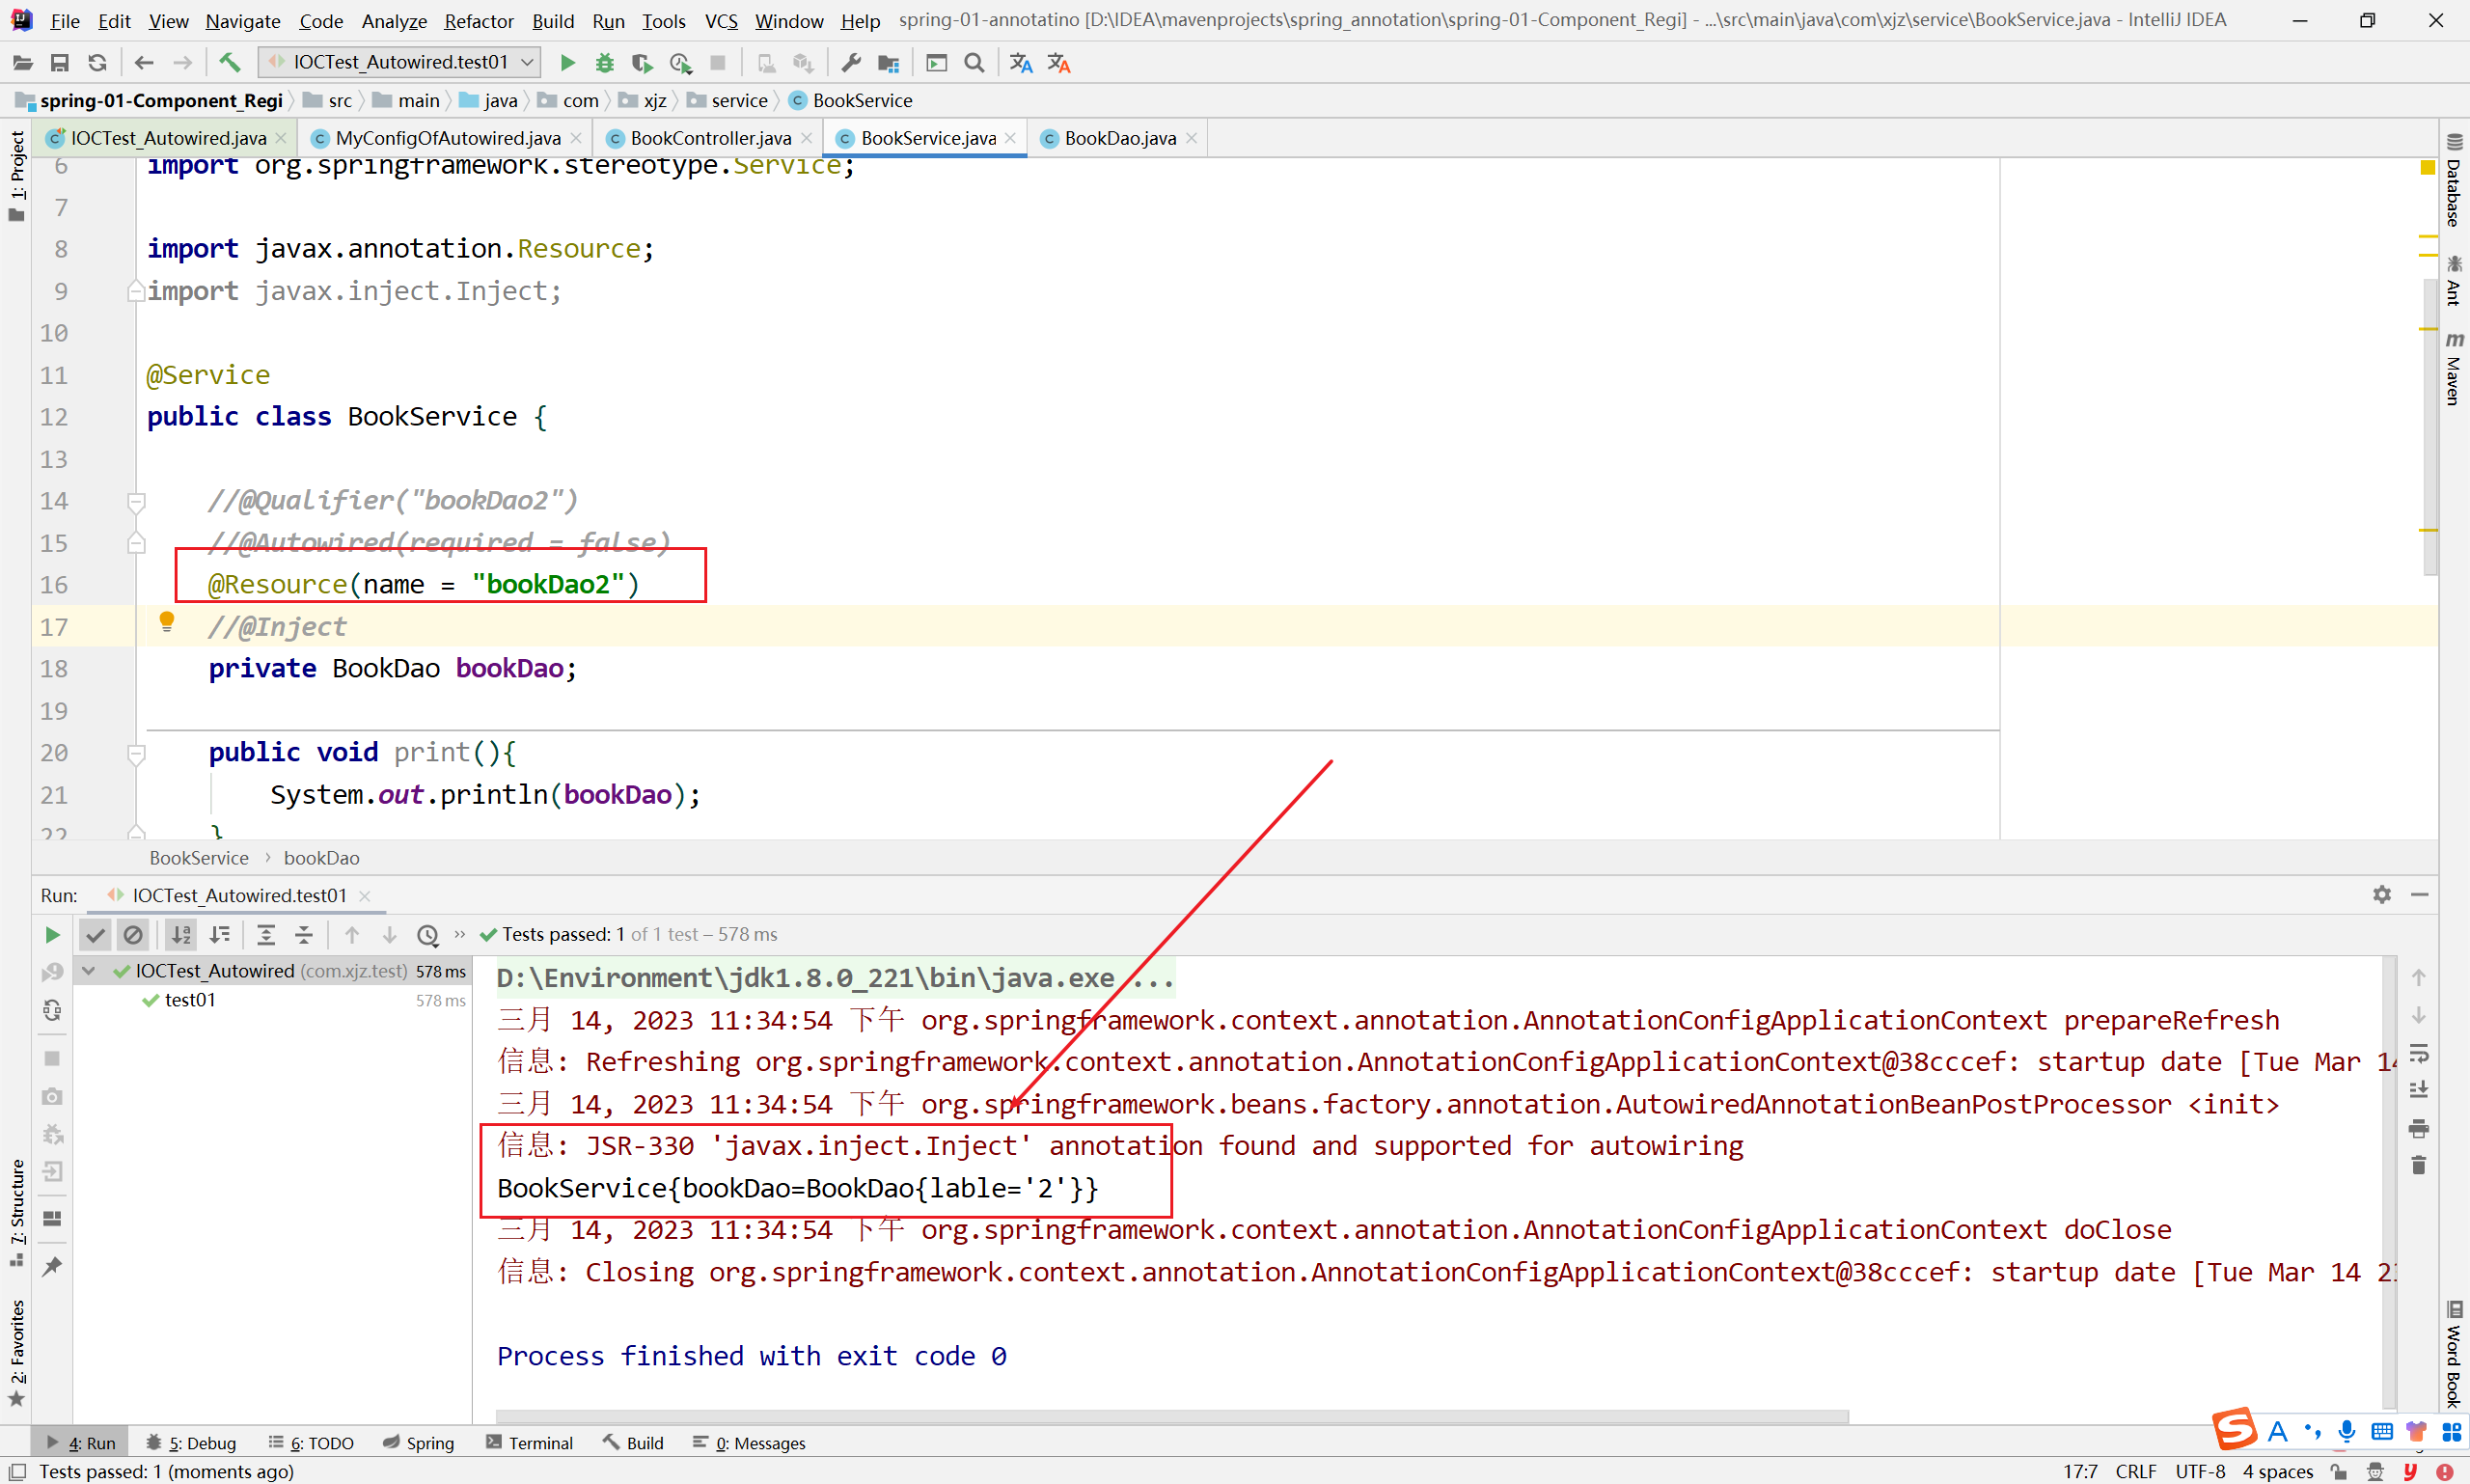
Task: Collapse imports fold marker at line 9
Action: pyautogui.click(x=137, y=291)
